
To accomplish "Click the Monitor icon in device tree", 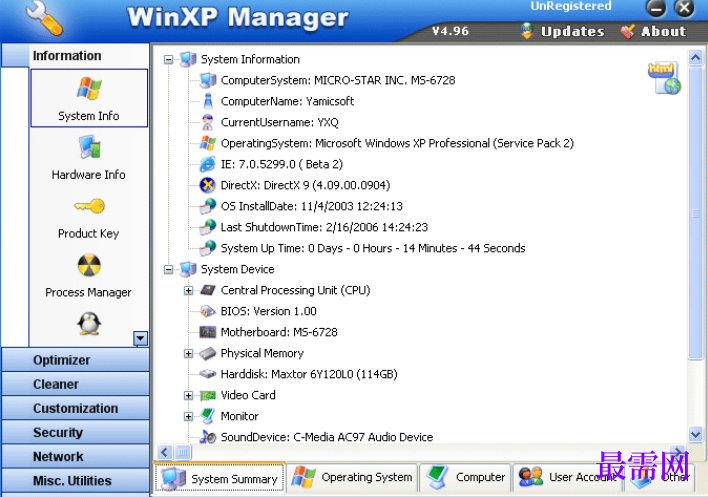I will point(208,416).
